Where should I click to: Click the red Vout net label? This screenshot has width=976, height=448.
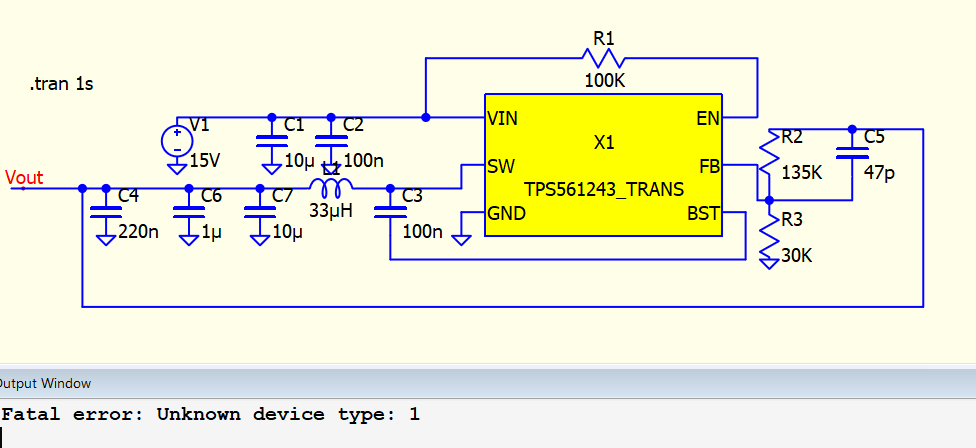pos(24,178)
